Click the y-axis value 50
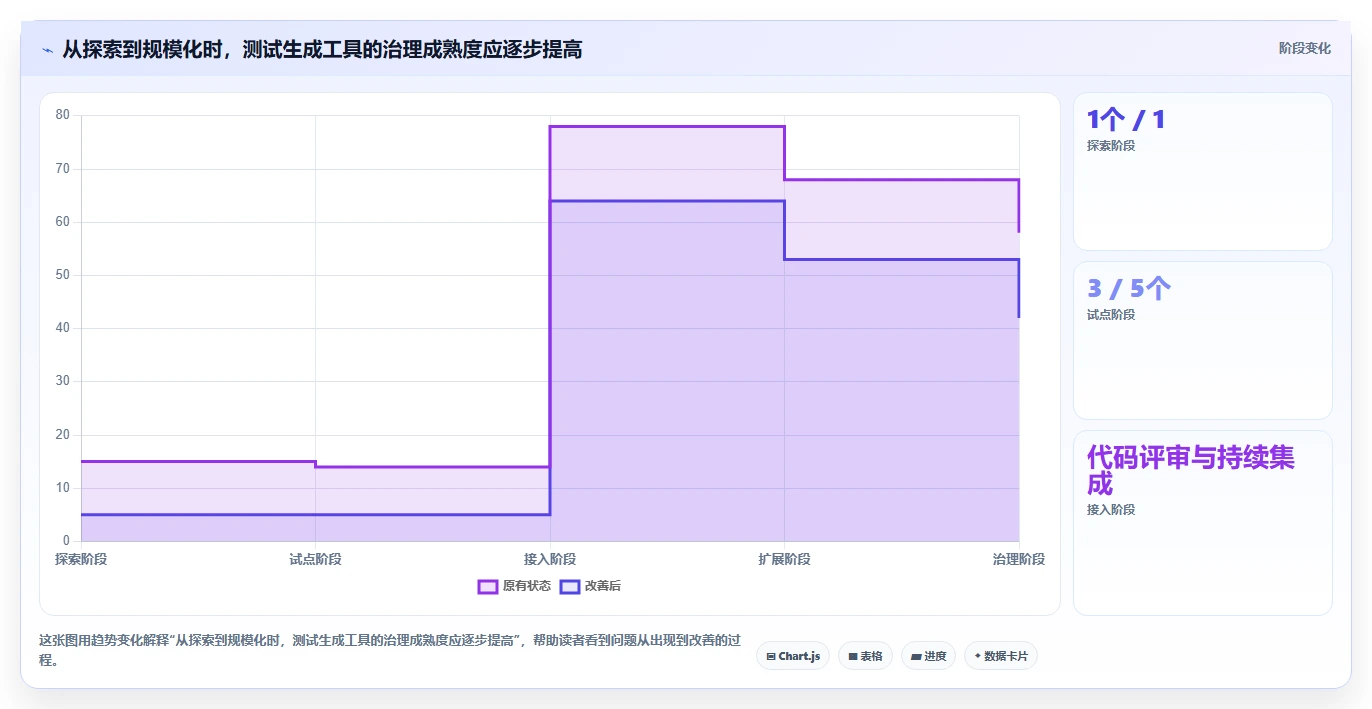The height and width of the screenshot is (709, 1372). coord(63,275)
